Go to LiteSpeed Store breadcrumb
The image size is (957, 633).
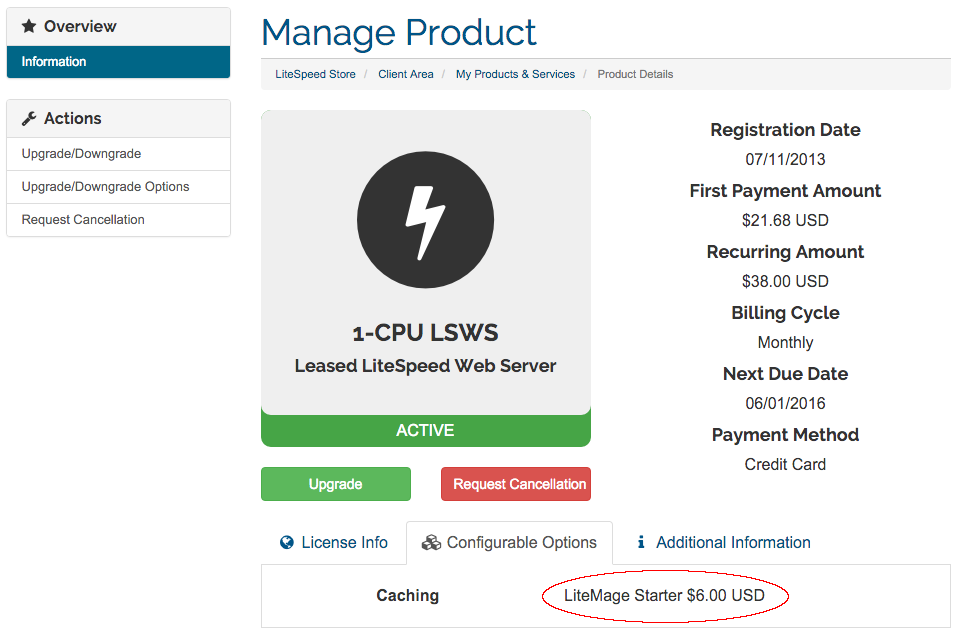point(315,74)
